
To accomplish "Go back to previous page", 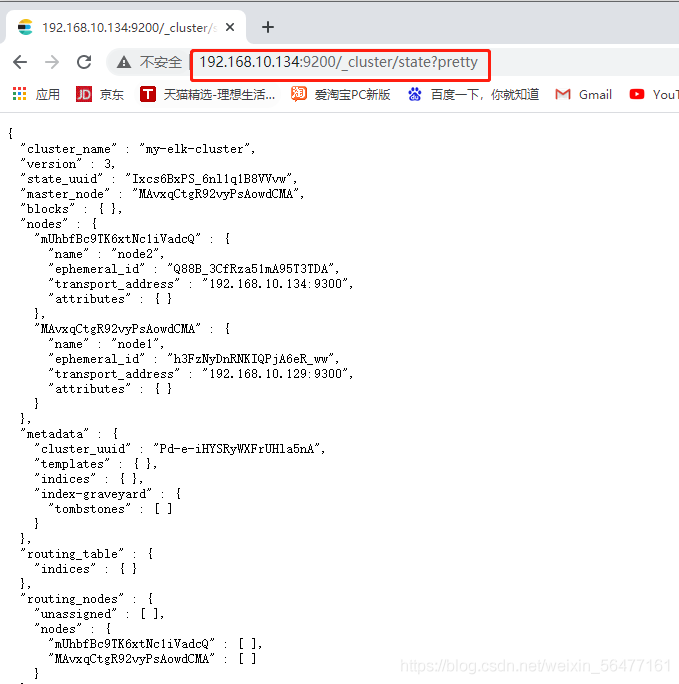I will pyautogui.click(x=20, y=62).
